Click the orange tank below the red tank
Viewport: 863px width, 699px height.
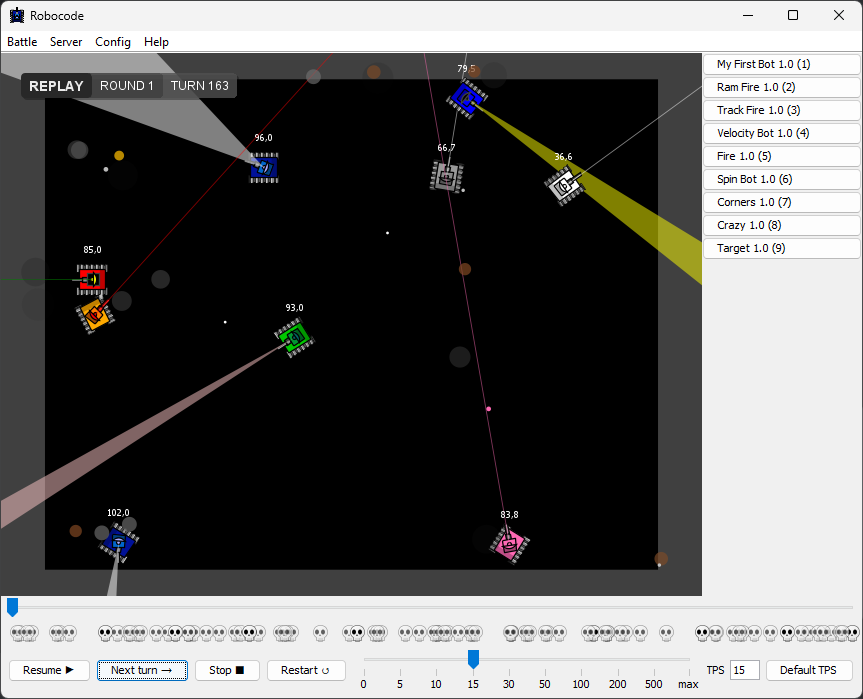(x=95, y=314)
